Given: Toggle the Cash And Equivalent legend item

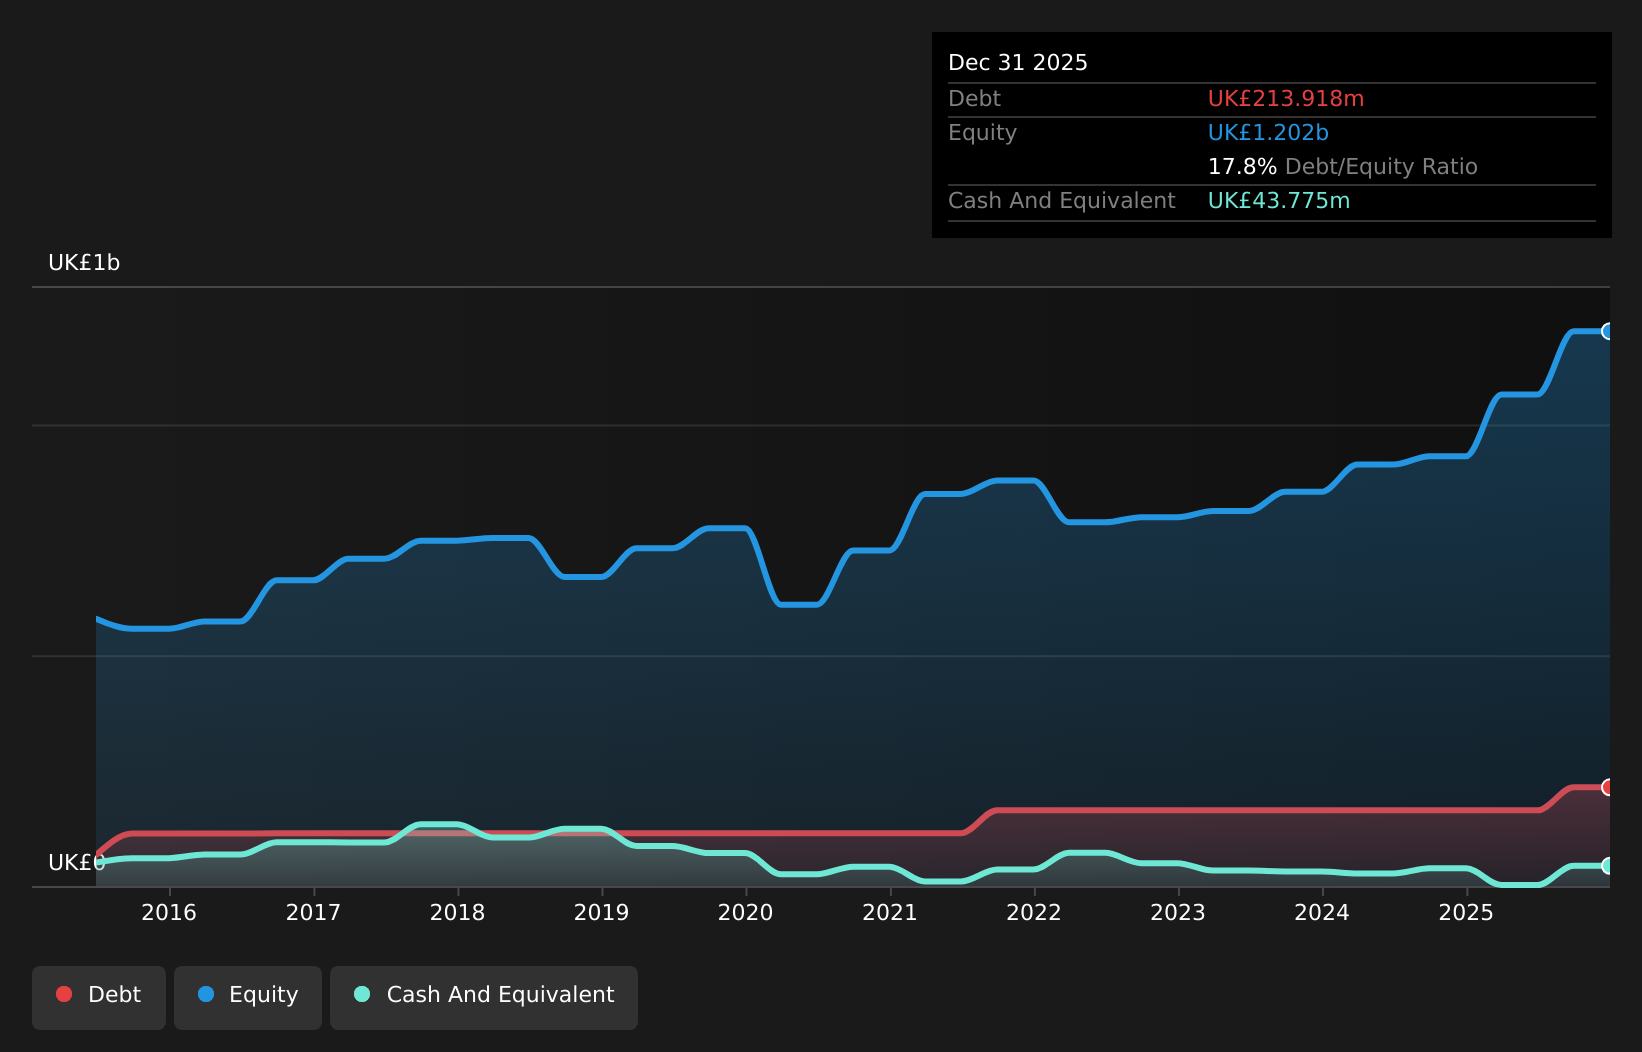Looking at the screenshot, I should pyautogui.click(x=484, y=996).
